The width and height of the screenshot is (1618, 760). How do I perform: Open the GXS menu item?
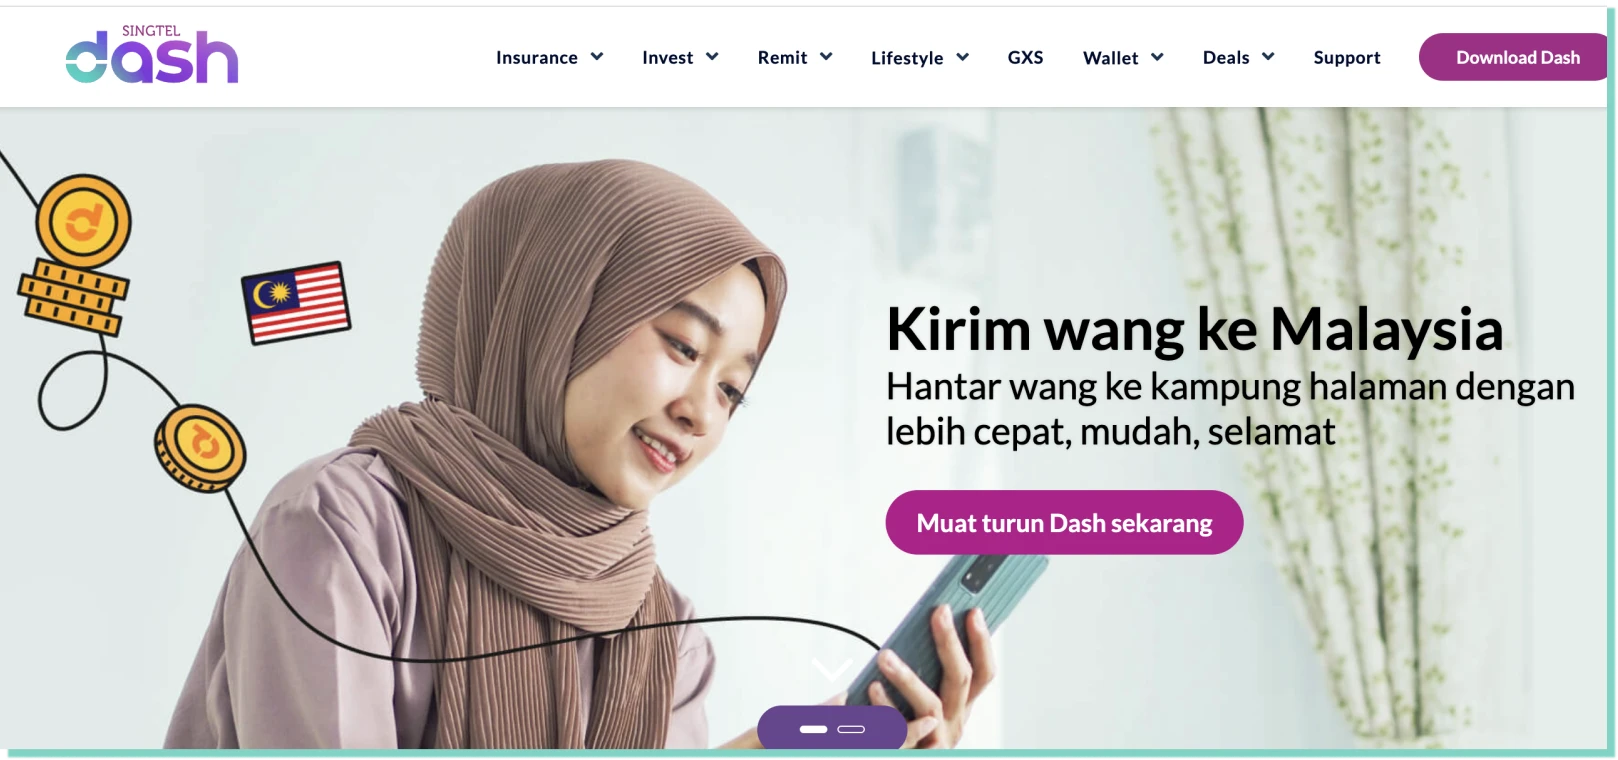(x=1025, y=57)
